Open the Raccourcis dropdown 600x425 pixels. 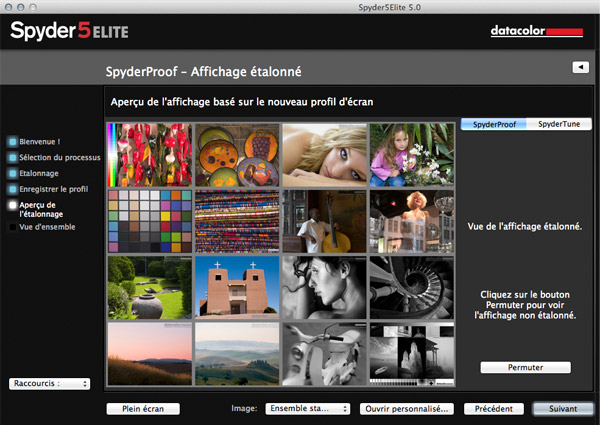pyautogui.click(x=49, y=383)
